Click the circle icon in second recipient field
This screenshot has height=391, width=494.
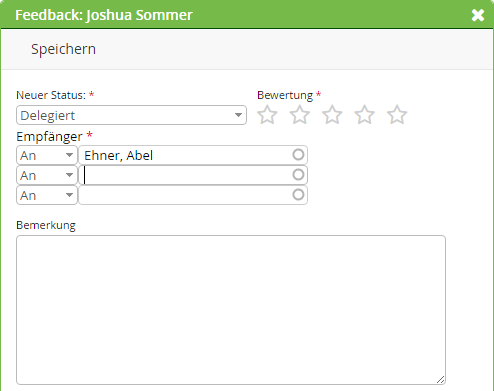[x=298, y=175]
